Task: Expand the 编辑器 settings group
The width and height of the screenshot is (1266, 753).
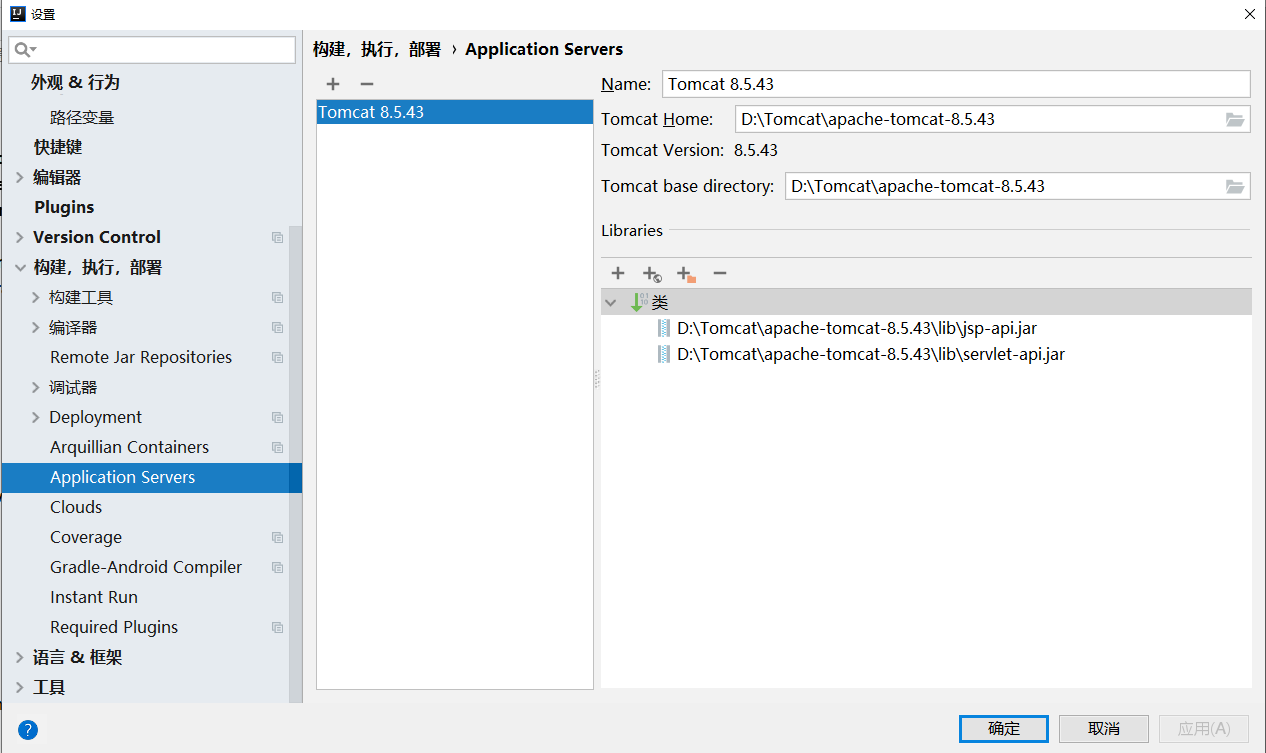Action: (20, 177)
